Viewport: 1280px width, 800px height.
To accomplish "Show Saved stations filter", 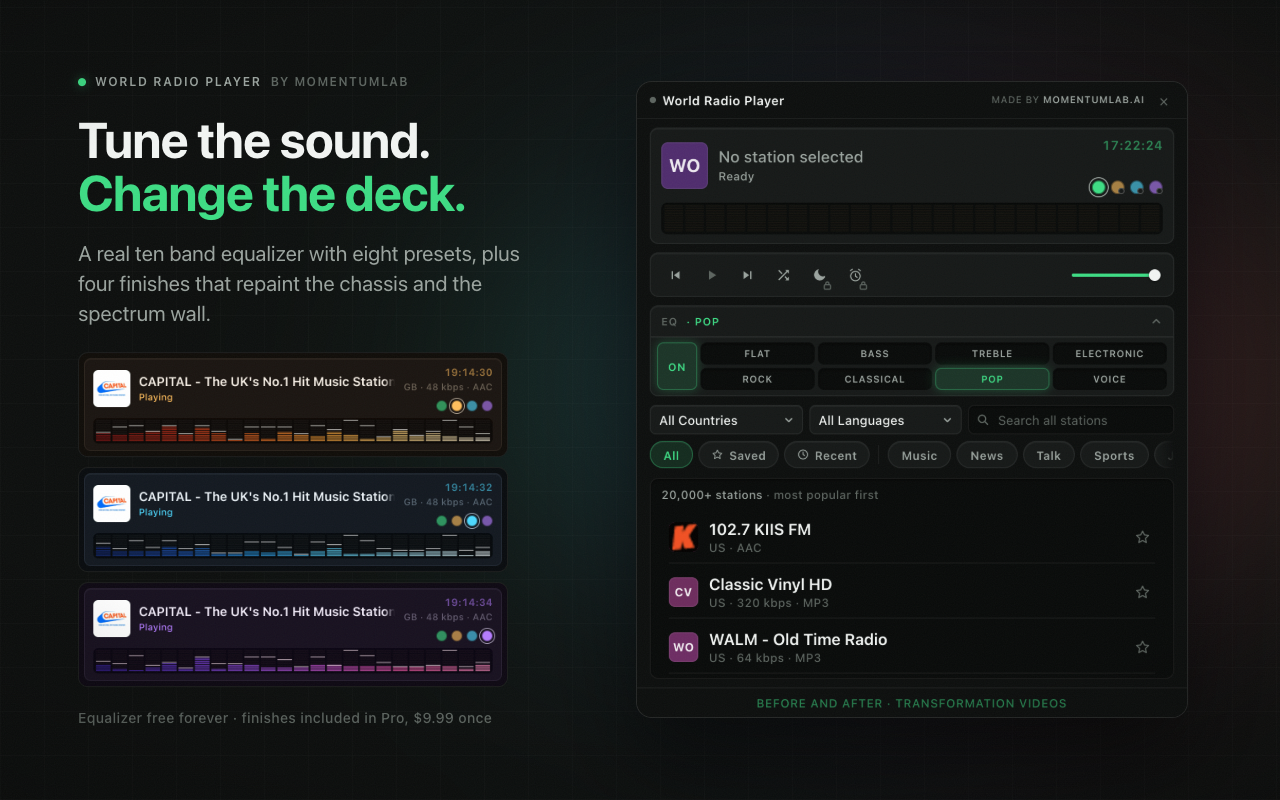I will 738,455.
